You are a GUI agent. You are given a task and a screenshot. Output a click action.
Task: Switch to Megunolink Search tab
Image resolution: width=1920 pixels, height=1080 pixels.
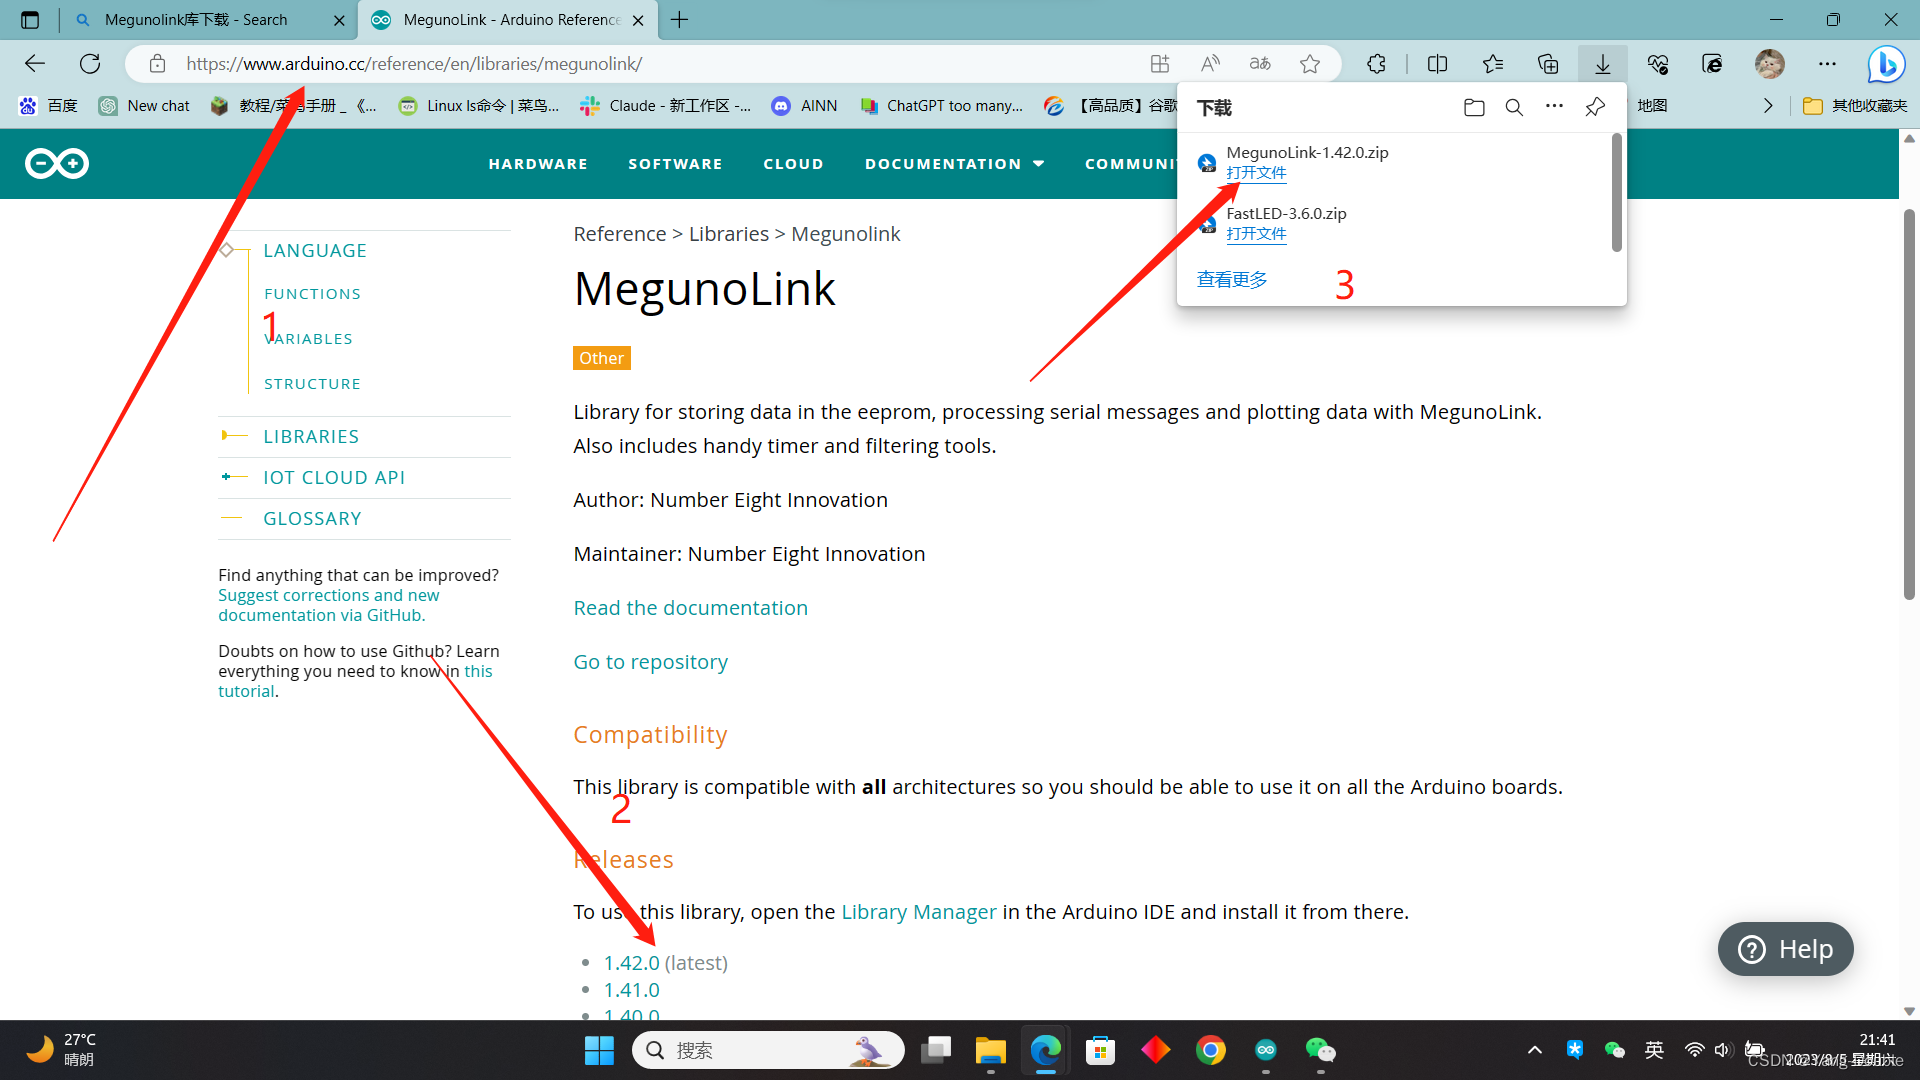pos(196,20)
